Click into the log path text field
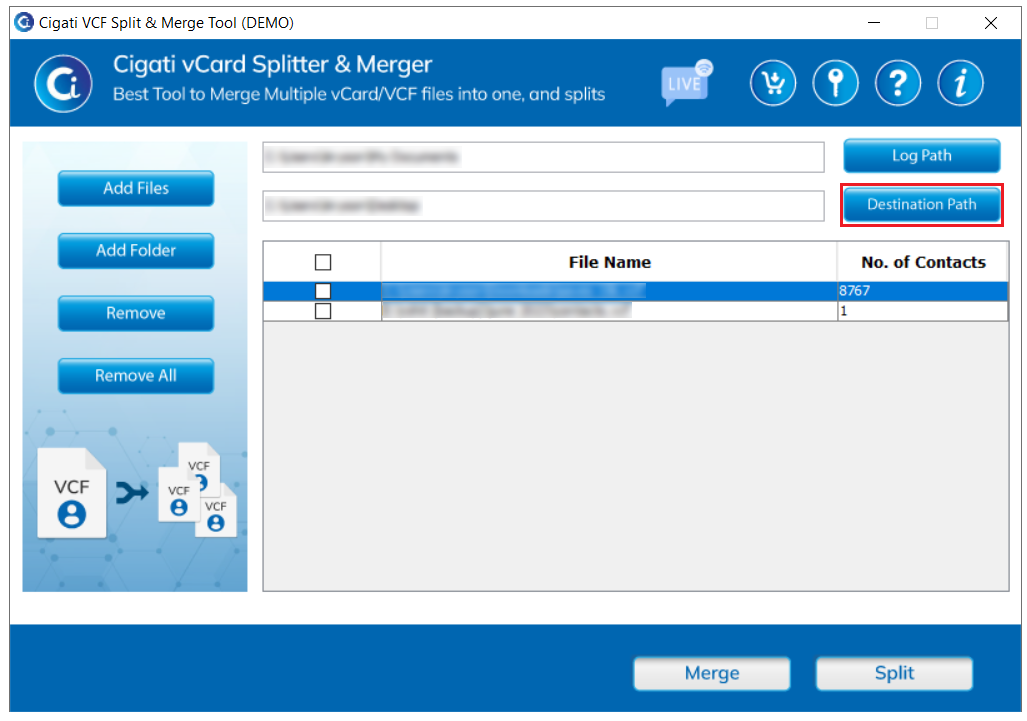Viewport: 1027px width, 721px height. coord(543,157)
